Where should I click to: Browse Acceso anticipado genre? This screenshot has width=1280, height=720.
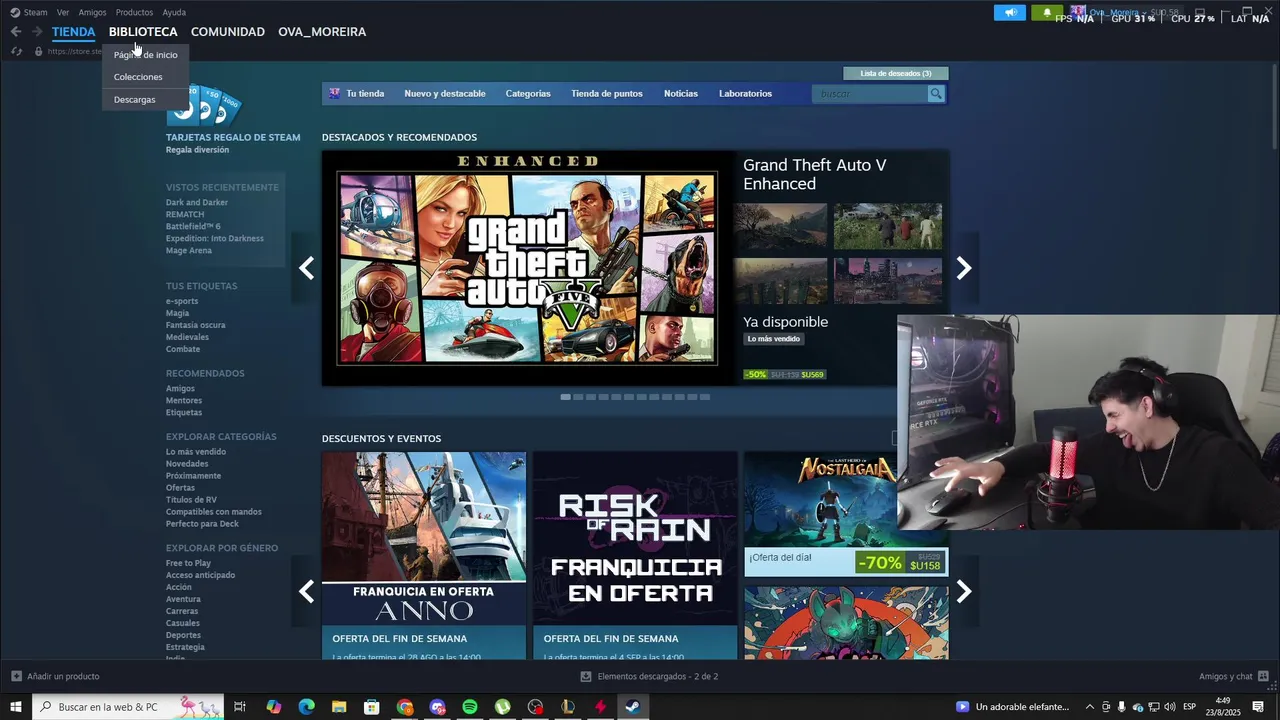tap(201, 575)
